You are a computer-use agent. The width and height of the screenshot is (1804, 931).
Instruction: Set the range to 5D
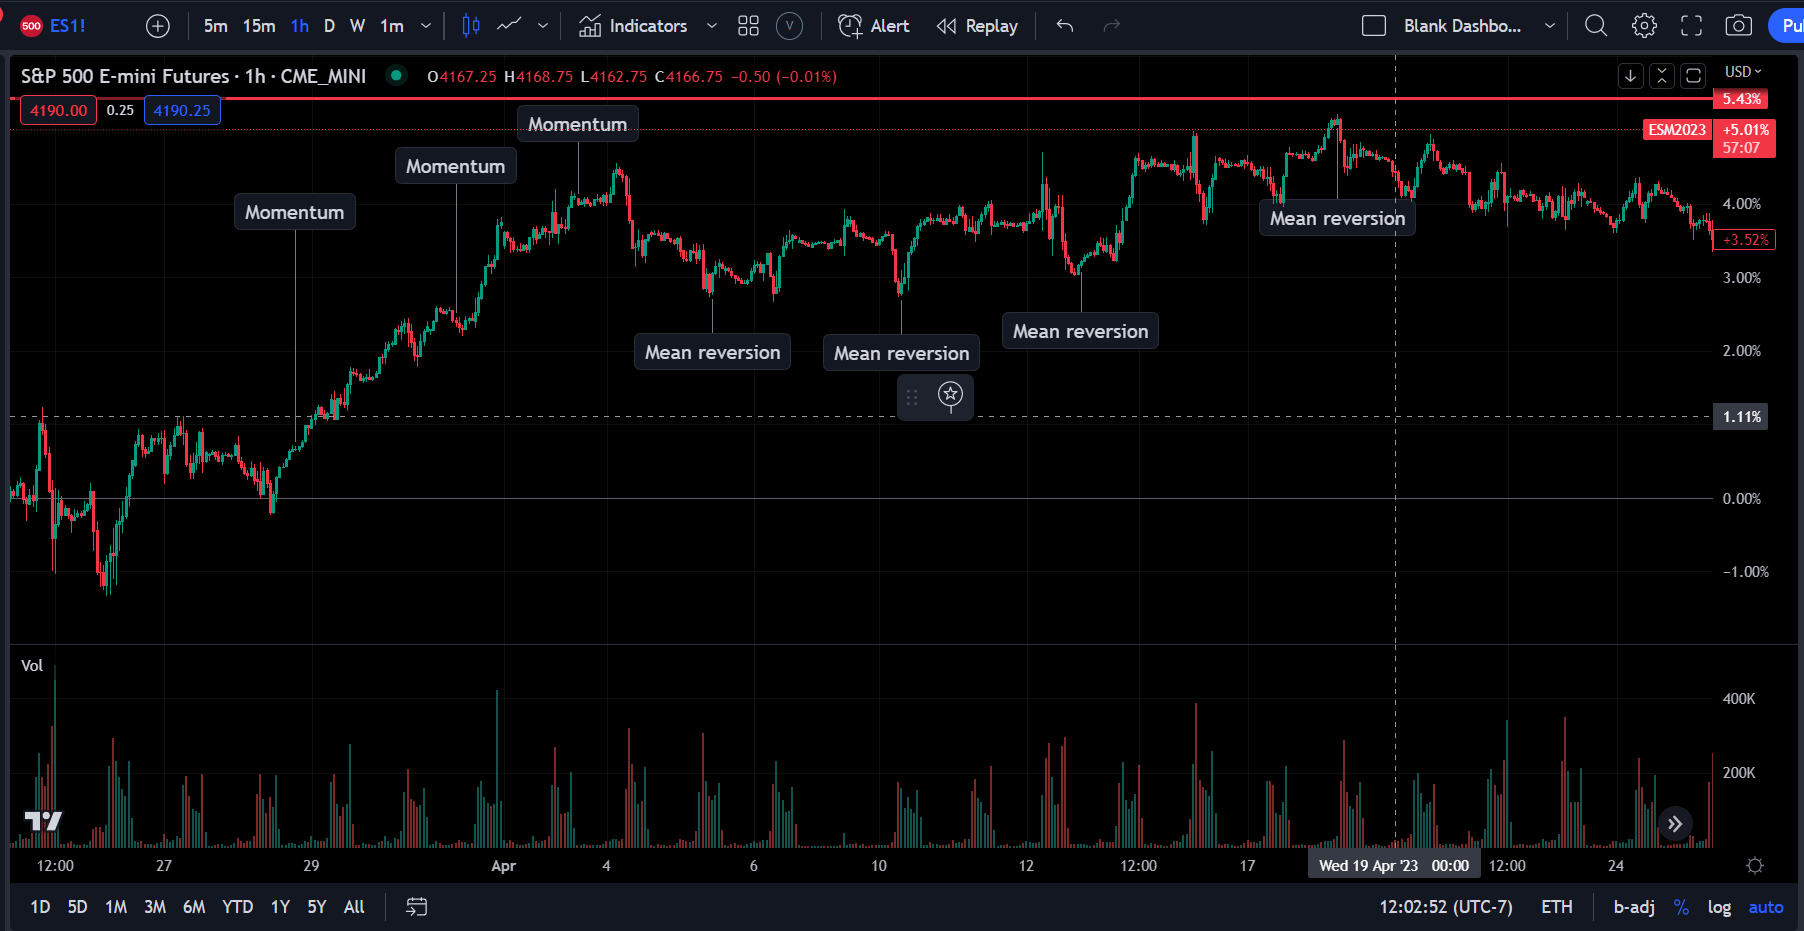click(x=77, y=907)
